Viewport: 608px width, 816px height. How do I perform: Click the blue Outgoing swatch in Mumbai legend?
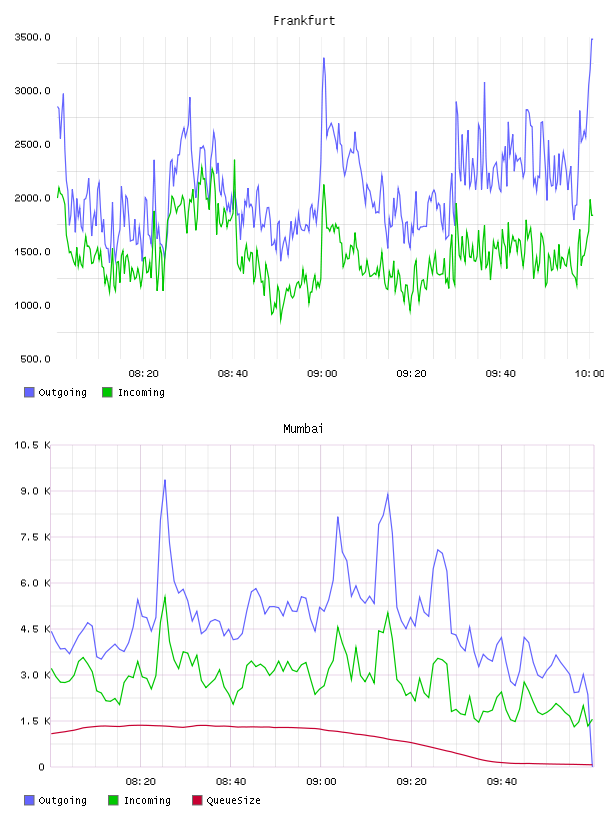[29, 800]
